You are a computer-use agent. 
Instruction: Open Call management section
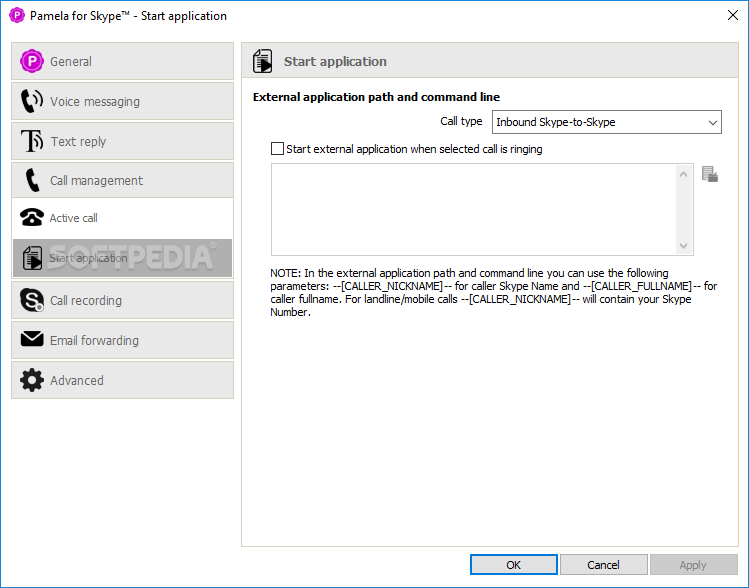[122, 180]
